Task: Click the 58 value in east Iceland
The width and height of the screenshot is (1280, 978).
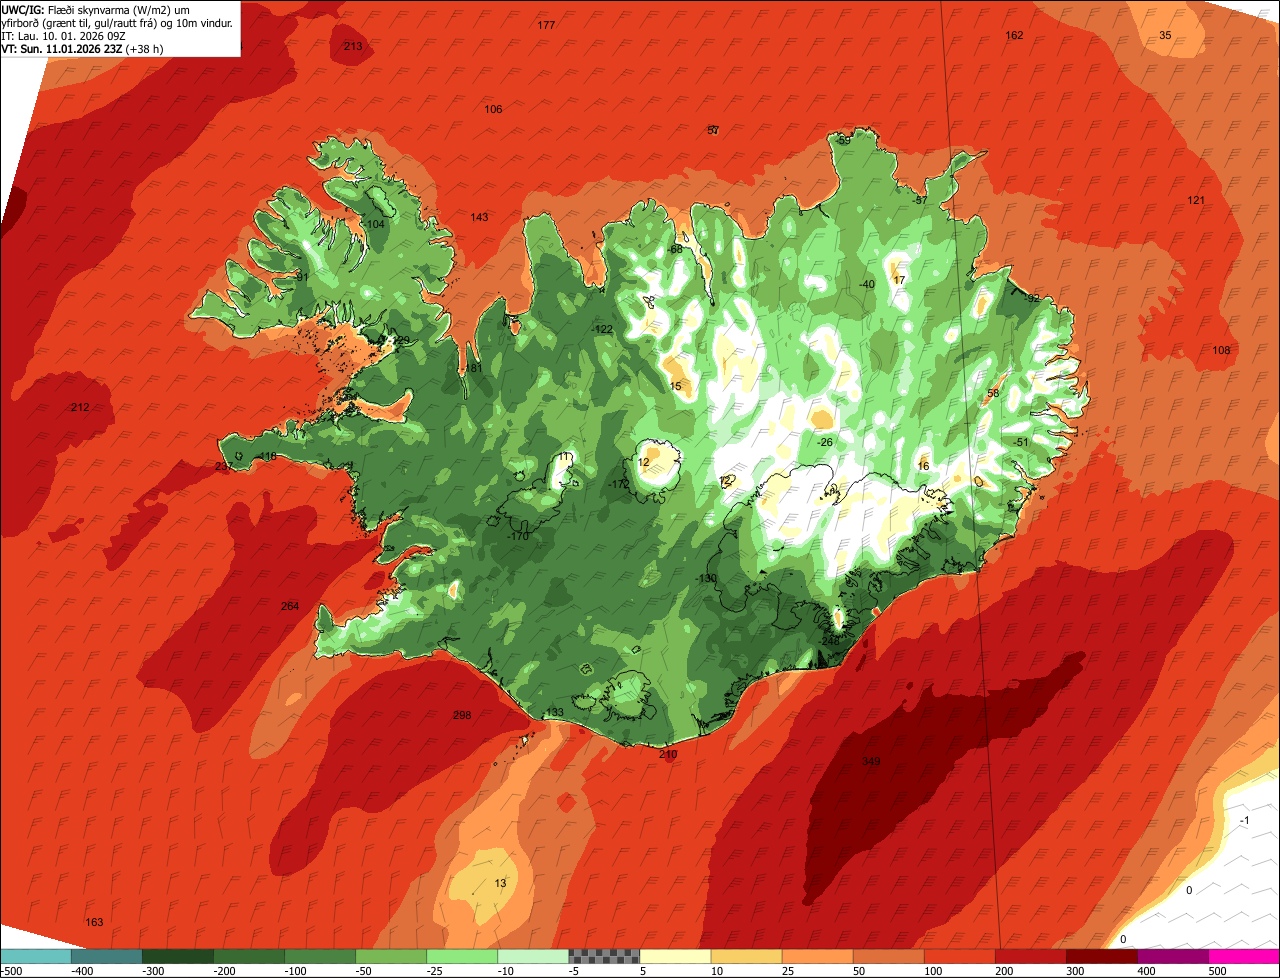Action: pos(993,393)
